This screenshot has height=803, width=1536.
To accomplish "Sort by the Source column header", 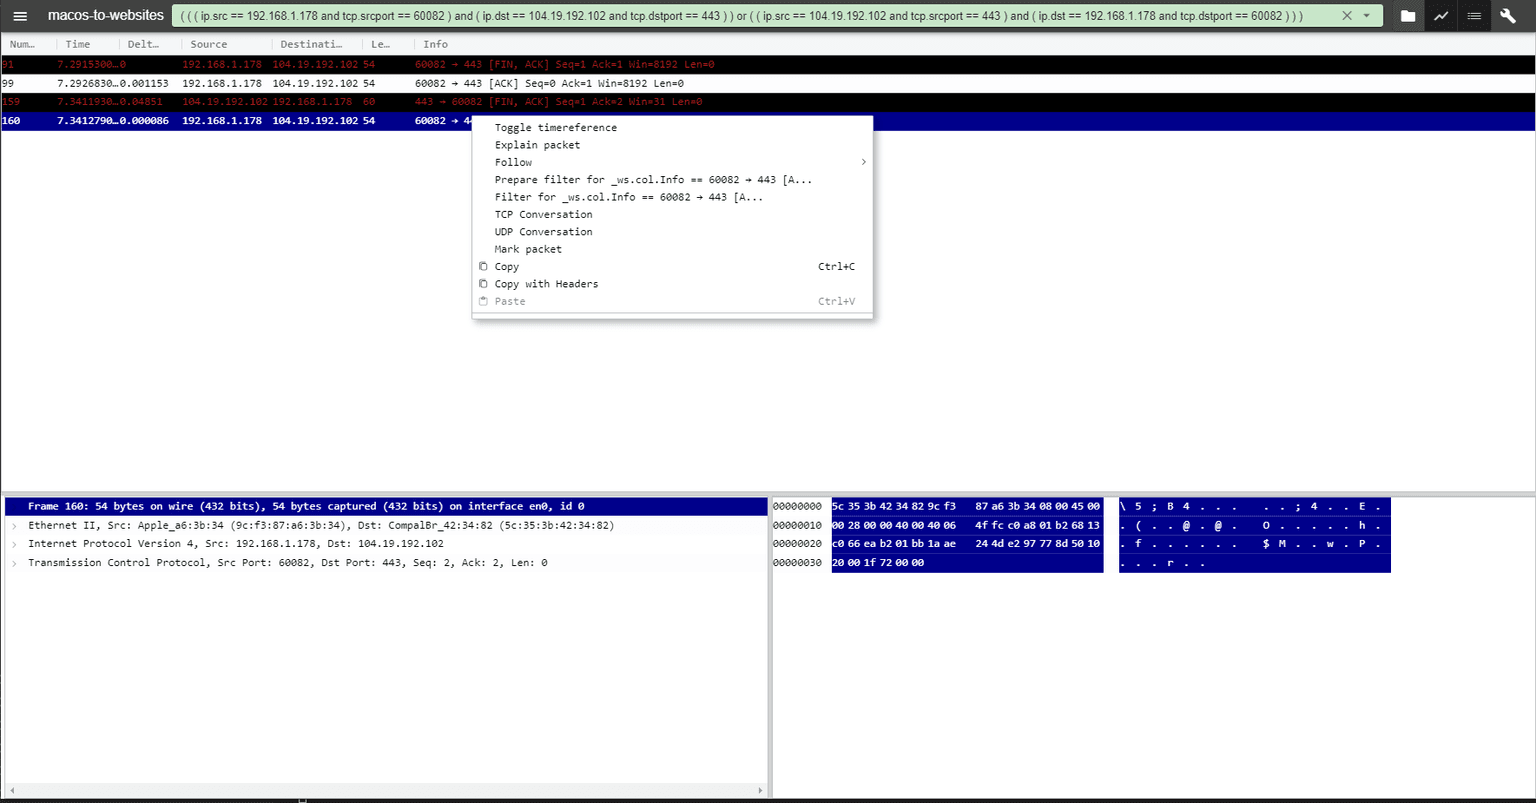I will (208, 44).
